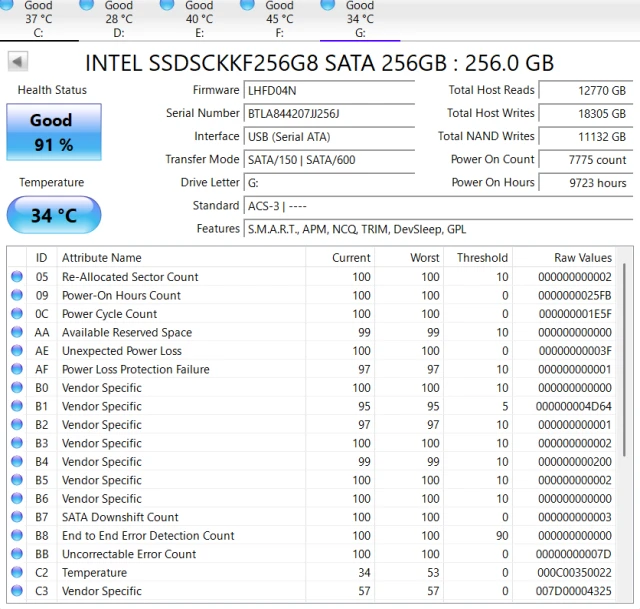Click status dot for C2 Temperature row
The image size is (640, 609).
(x=17, y=572)
